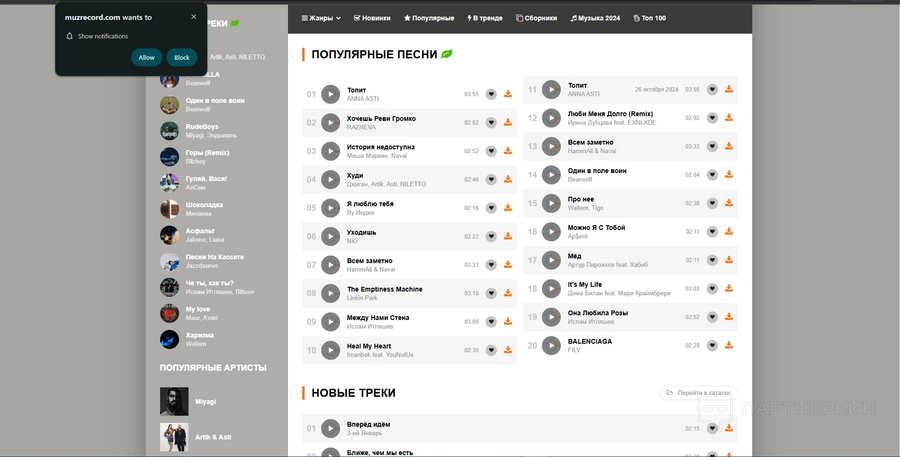Favorite Я люблю тебя with heart icon
The height and width of the screenshot is (457, 900).
[491, 208]
